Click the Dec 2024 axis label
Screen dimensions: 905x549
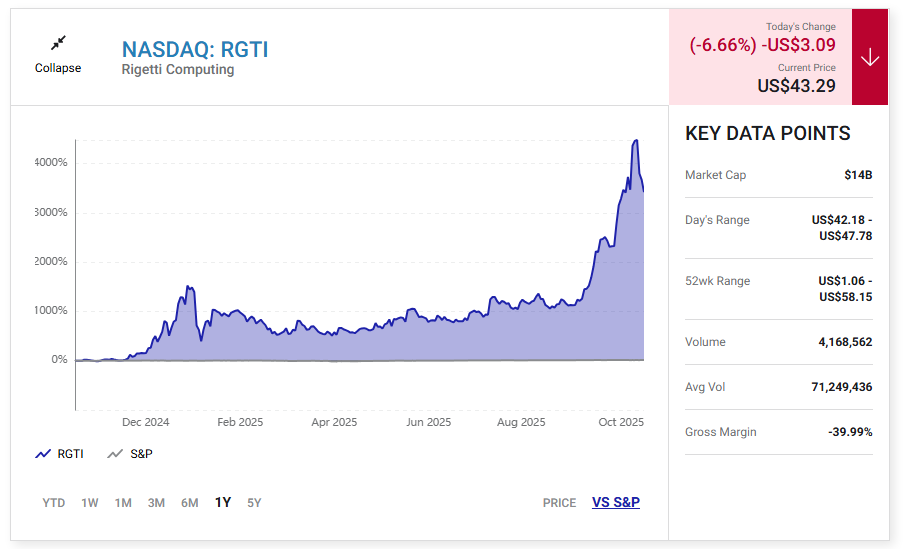pos(145,423)
